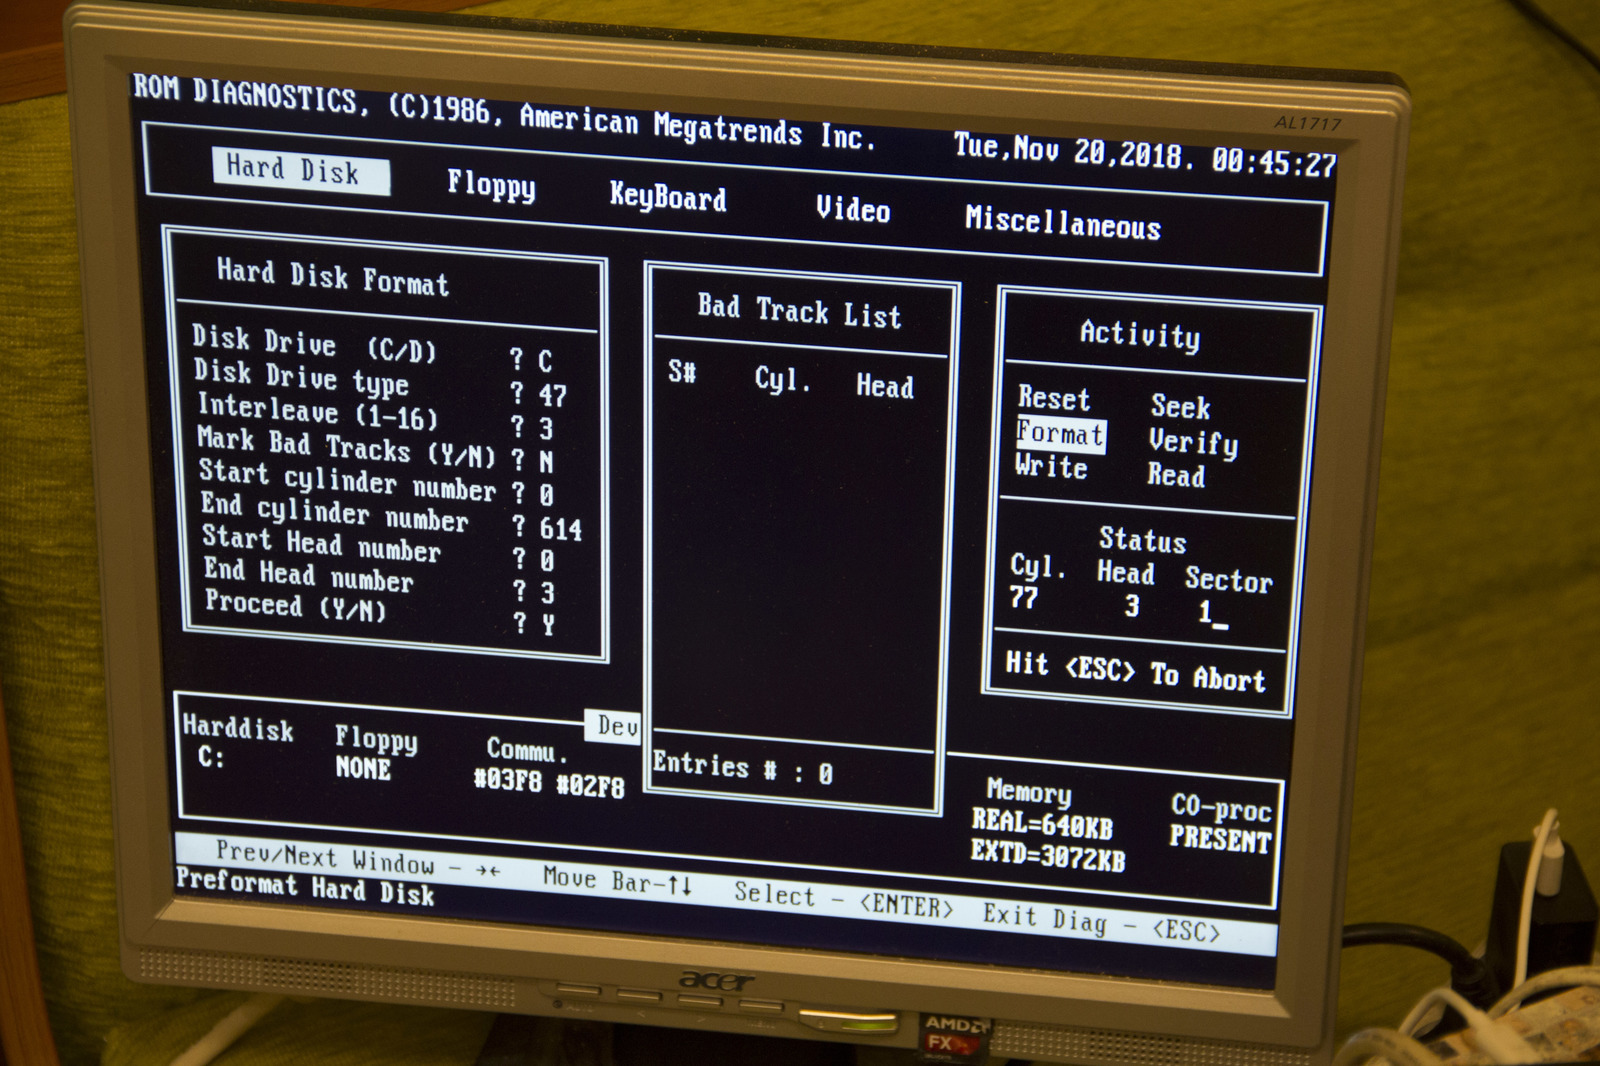Select the Seek activity
Screen dimensions: 1600x1066
pyautogui.click(x=1181, y=406)
